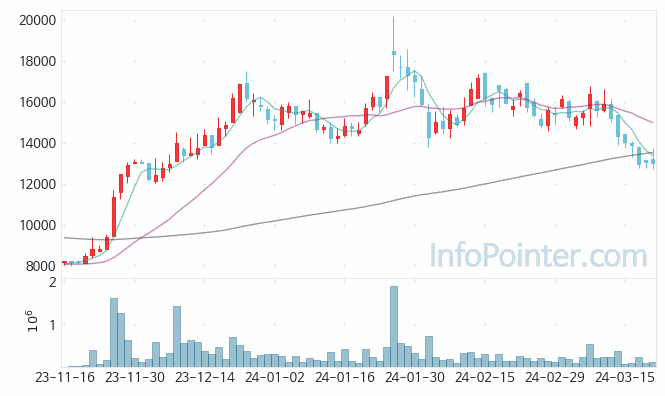
Task: Click the 23-11-30 date label
Action: (x=135, y=377)
